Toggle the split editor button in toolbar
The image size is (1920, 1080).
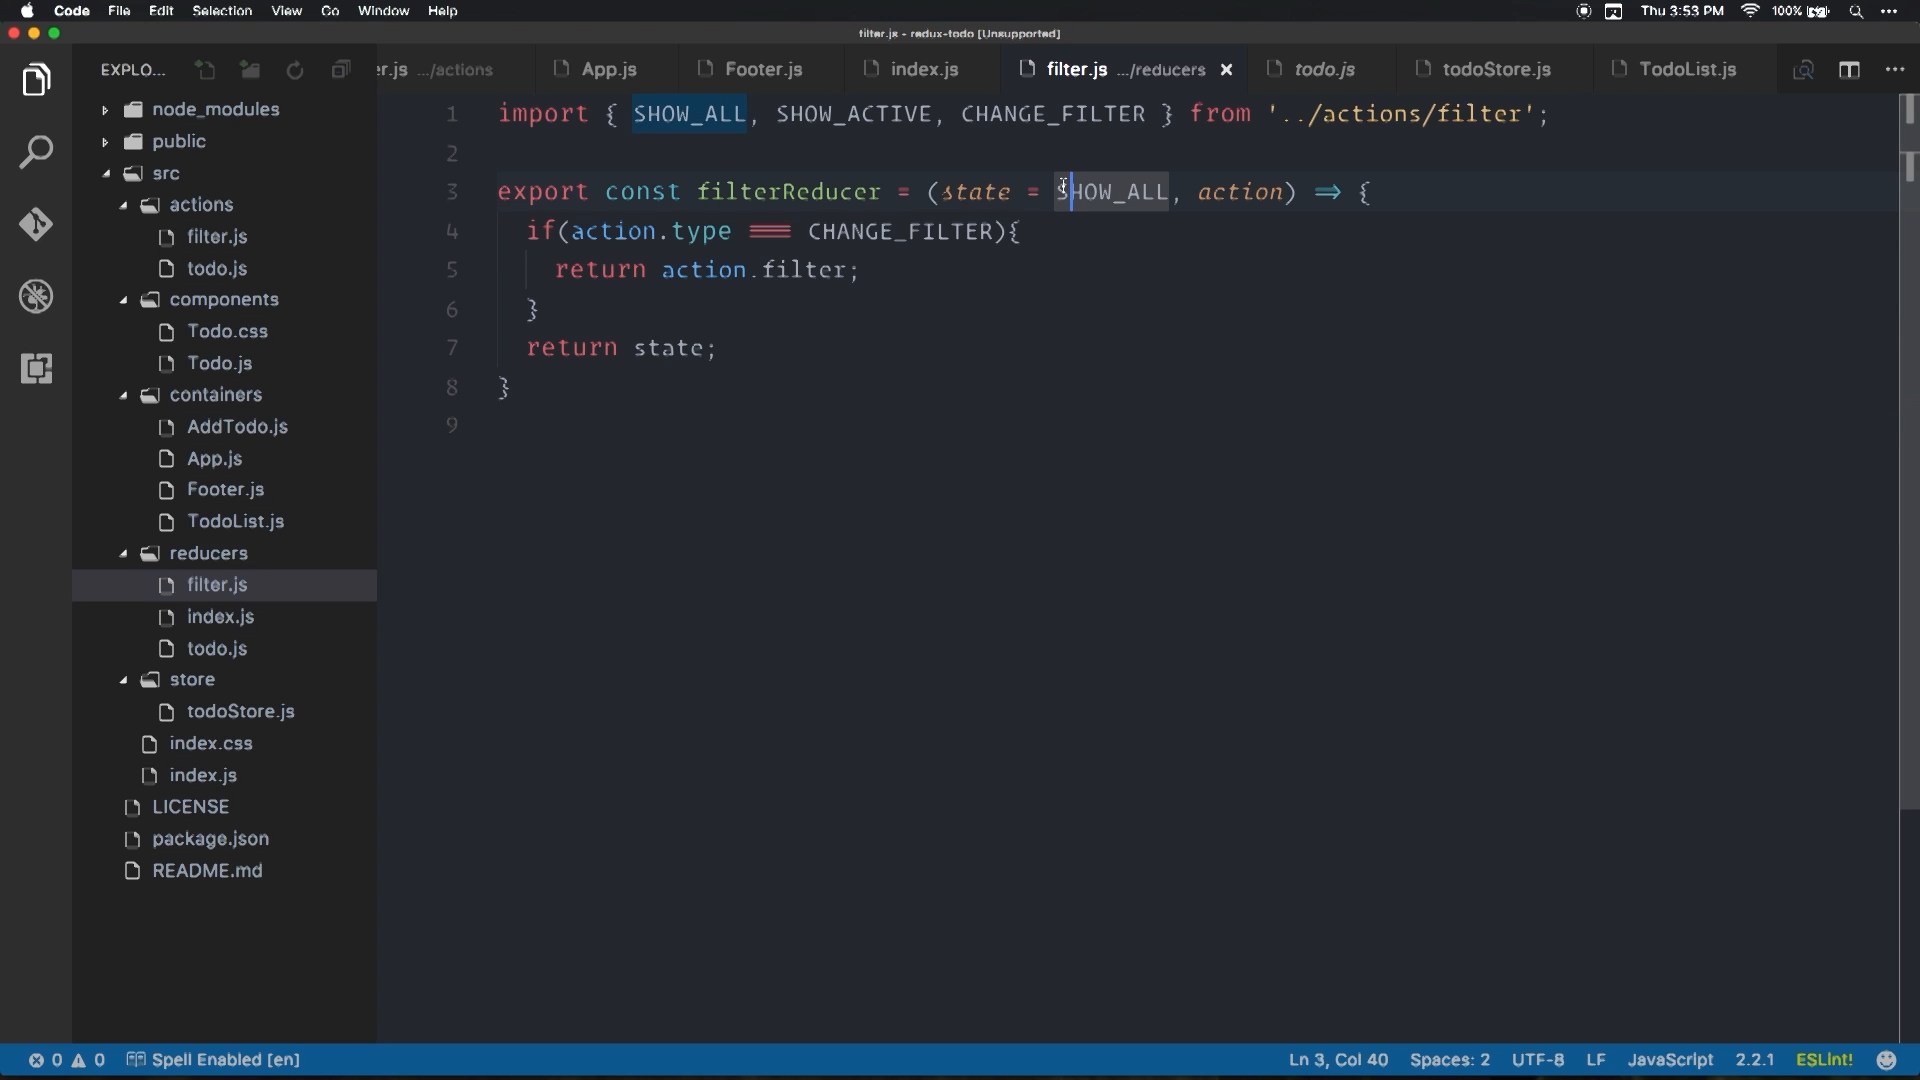[1849, 69]
